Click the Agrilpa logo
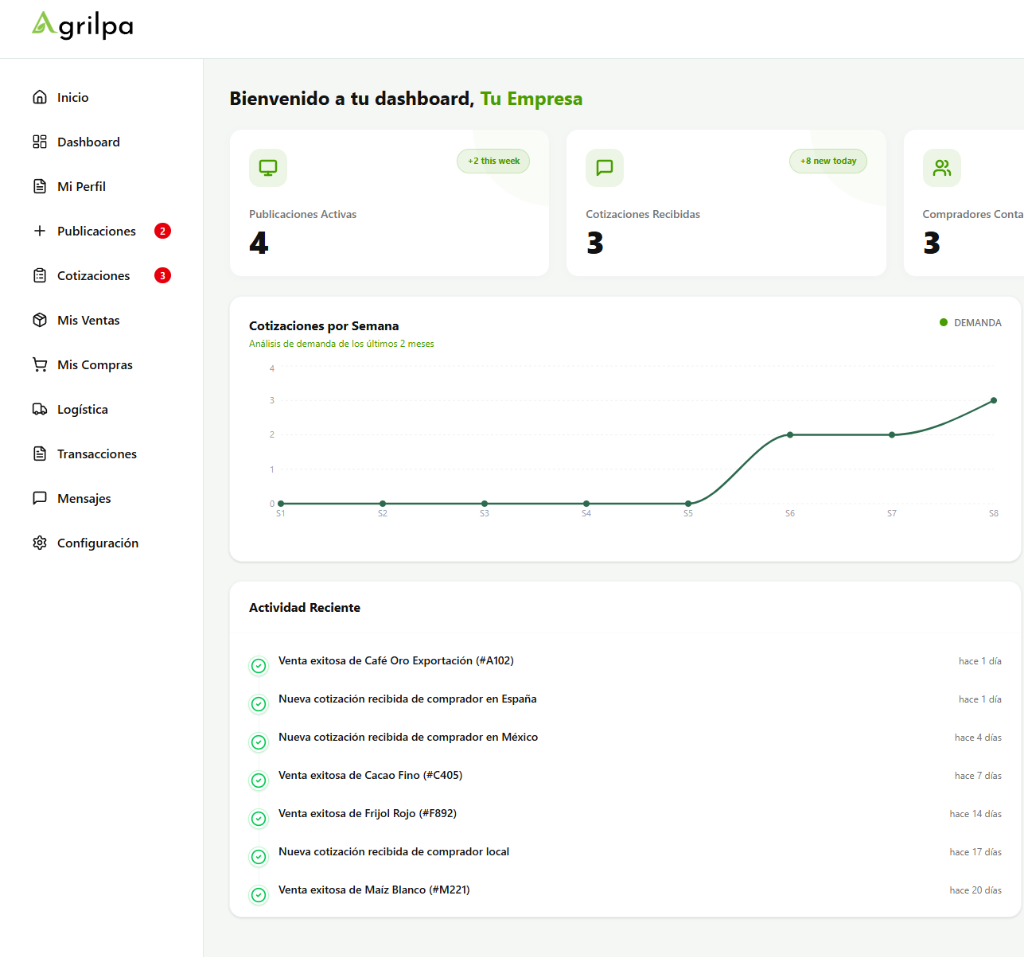The width and height of the screenshot is (1024, 957). 82,25
